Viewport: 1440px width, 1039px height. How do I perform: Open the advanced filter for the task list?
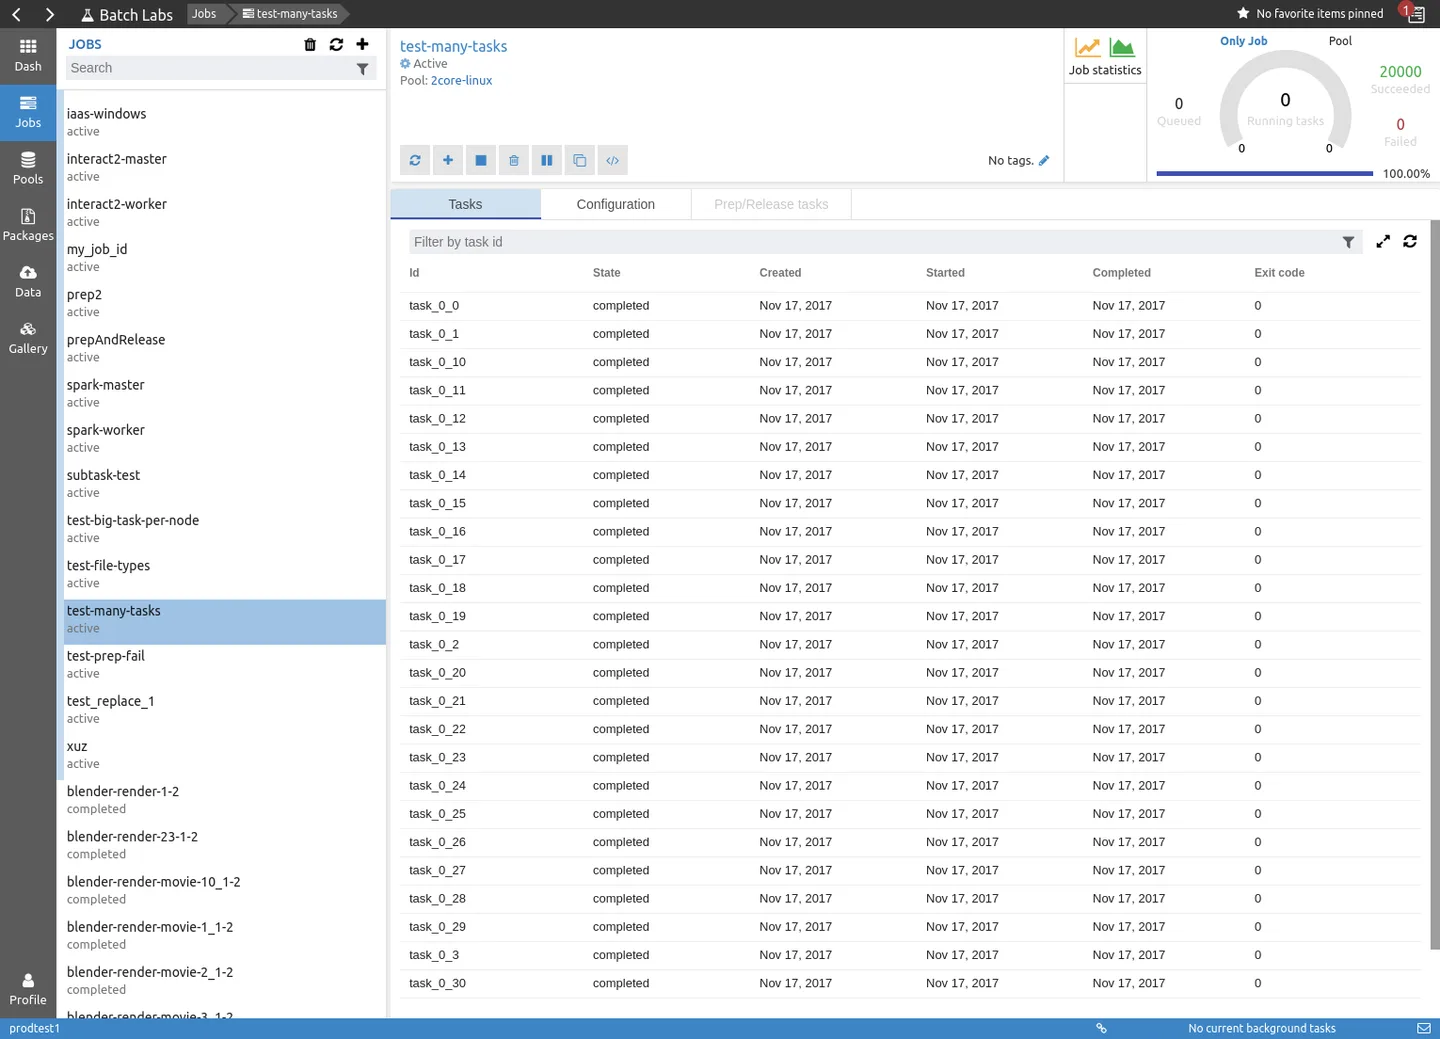(1348, 242)
